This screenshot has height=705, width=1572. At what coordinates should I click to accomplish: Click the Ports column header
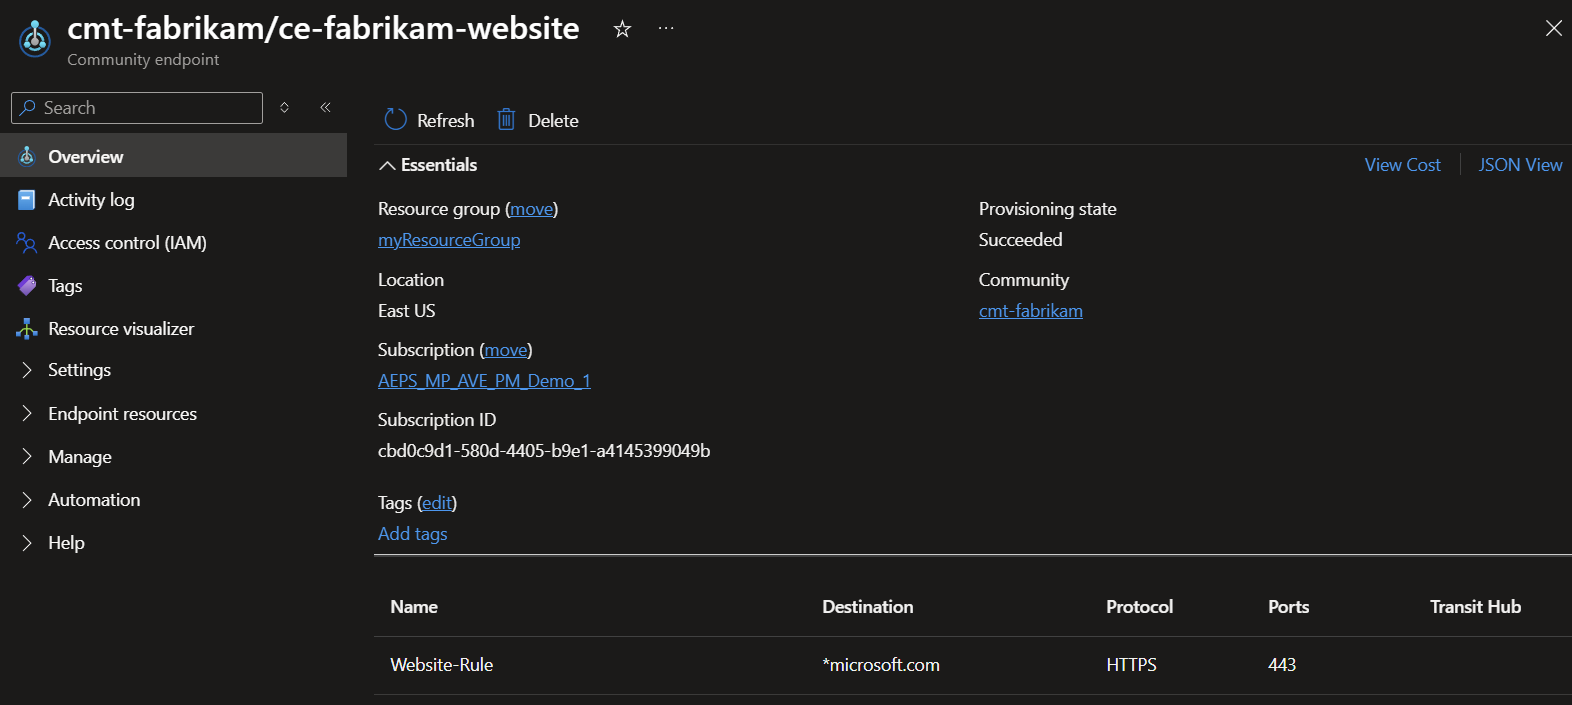coord(1288,607)
